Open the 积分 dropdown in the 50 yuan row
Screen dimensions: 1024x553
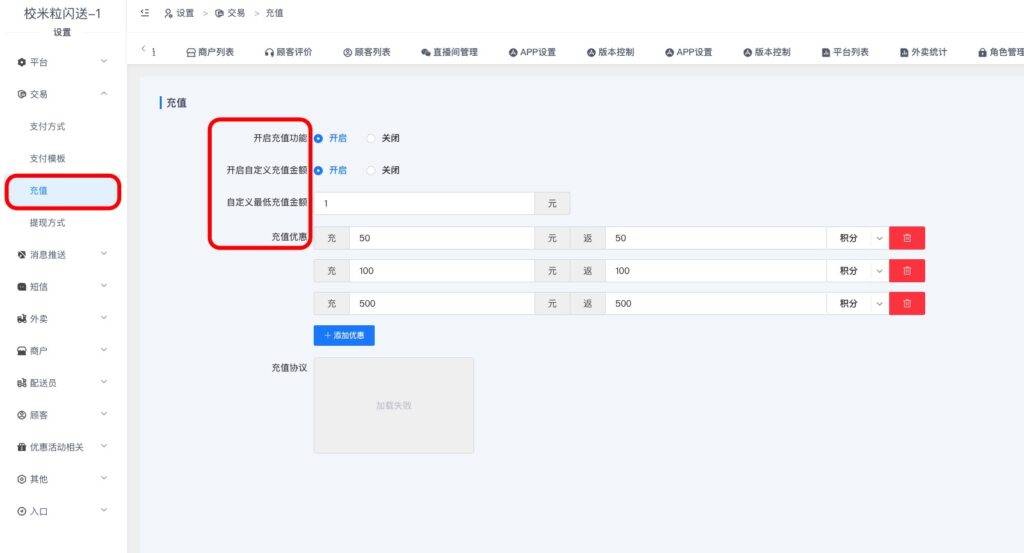[856, 238]
